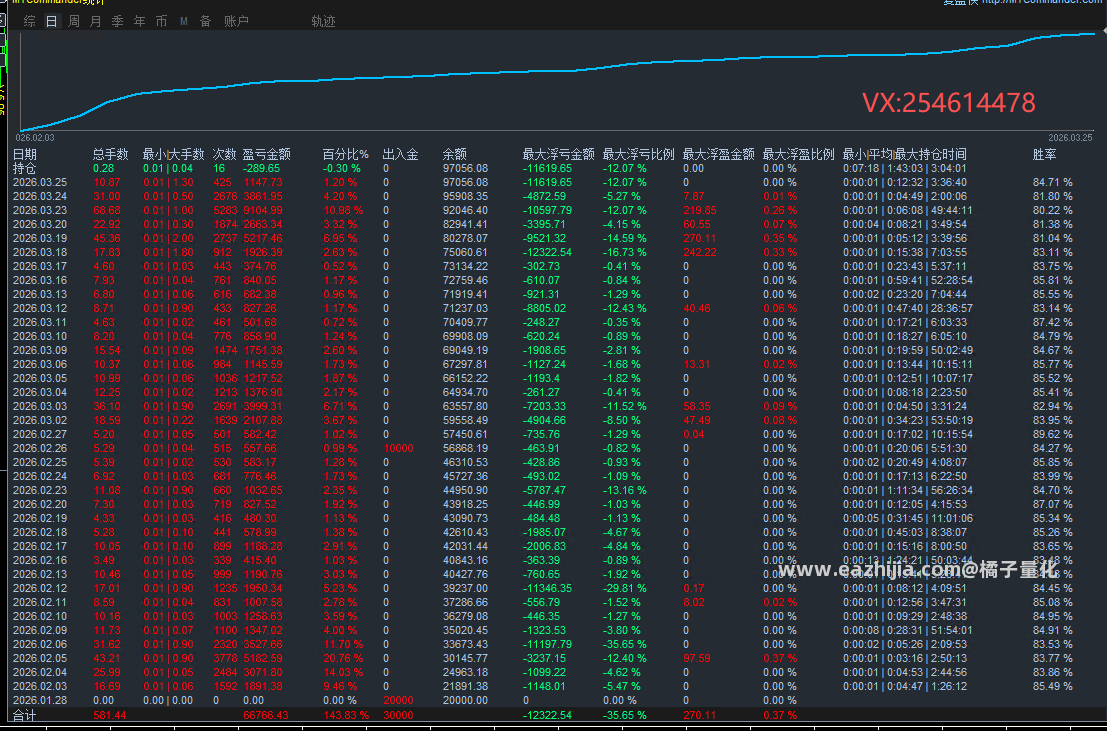Switch to the 年 yearly tab
This screenshot has height=731, width=1107.
139,21
